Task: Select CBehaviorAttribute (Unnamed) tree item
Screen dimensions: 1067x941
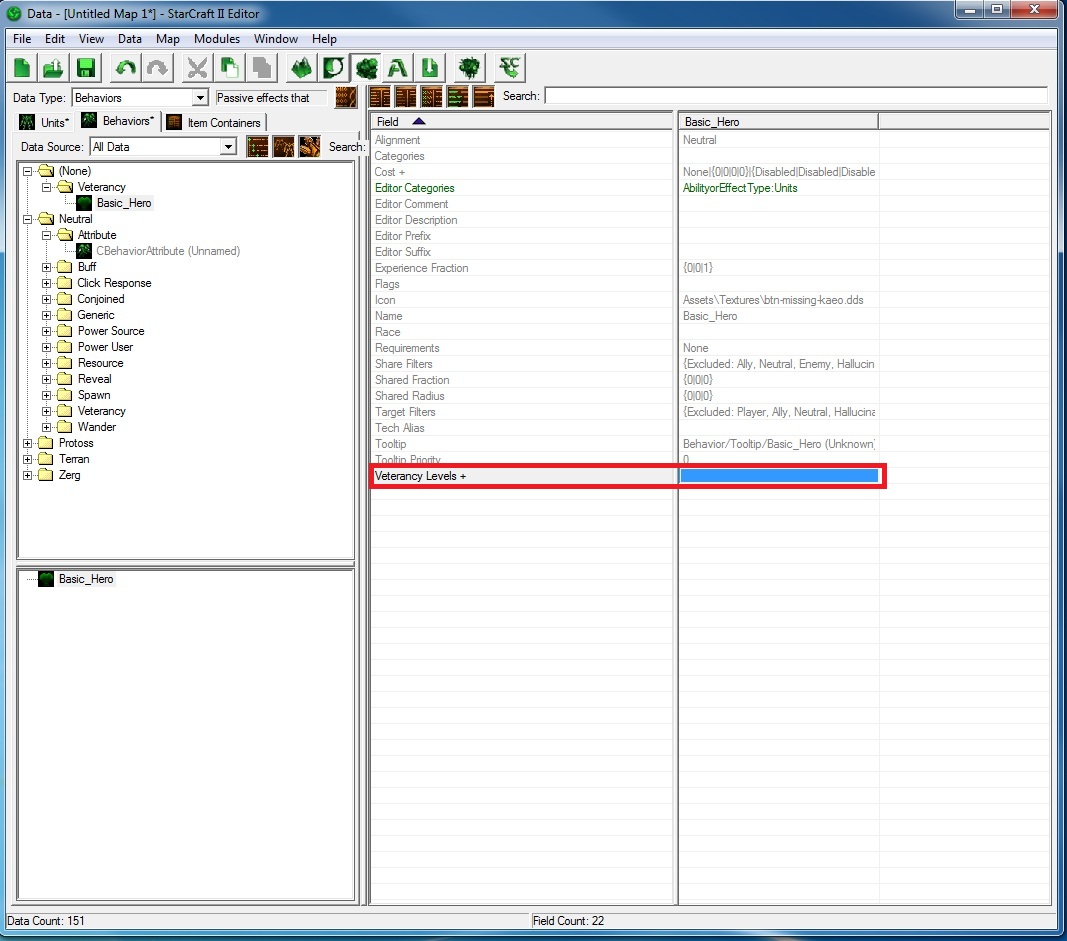Action: 168,251
